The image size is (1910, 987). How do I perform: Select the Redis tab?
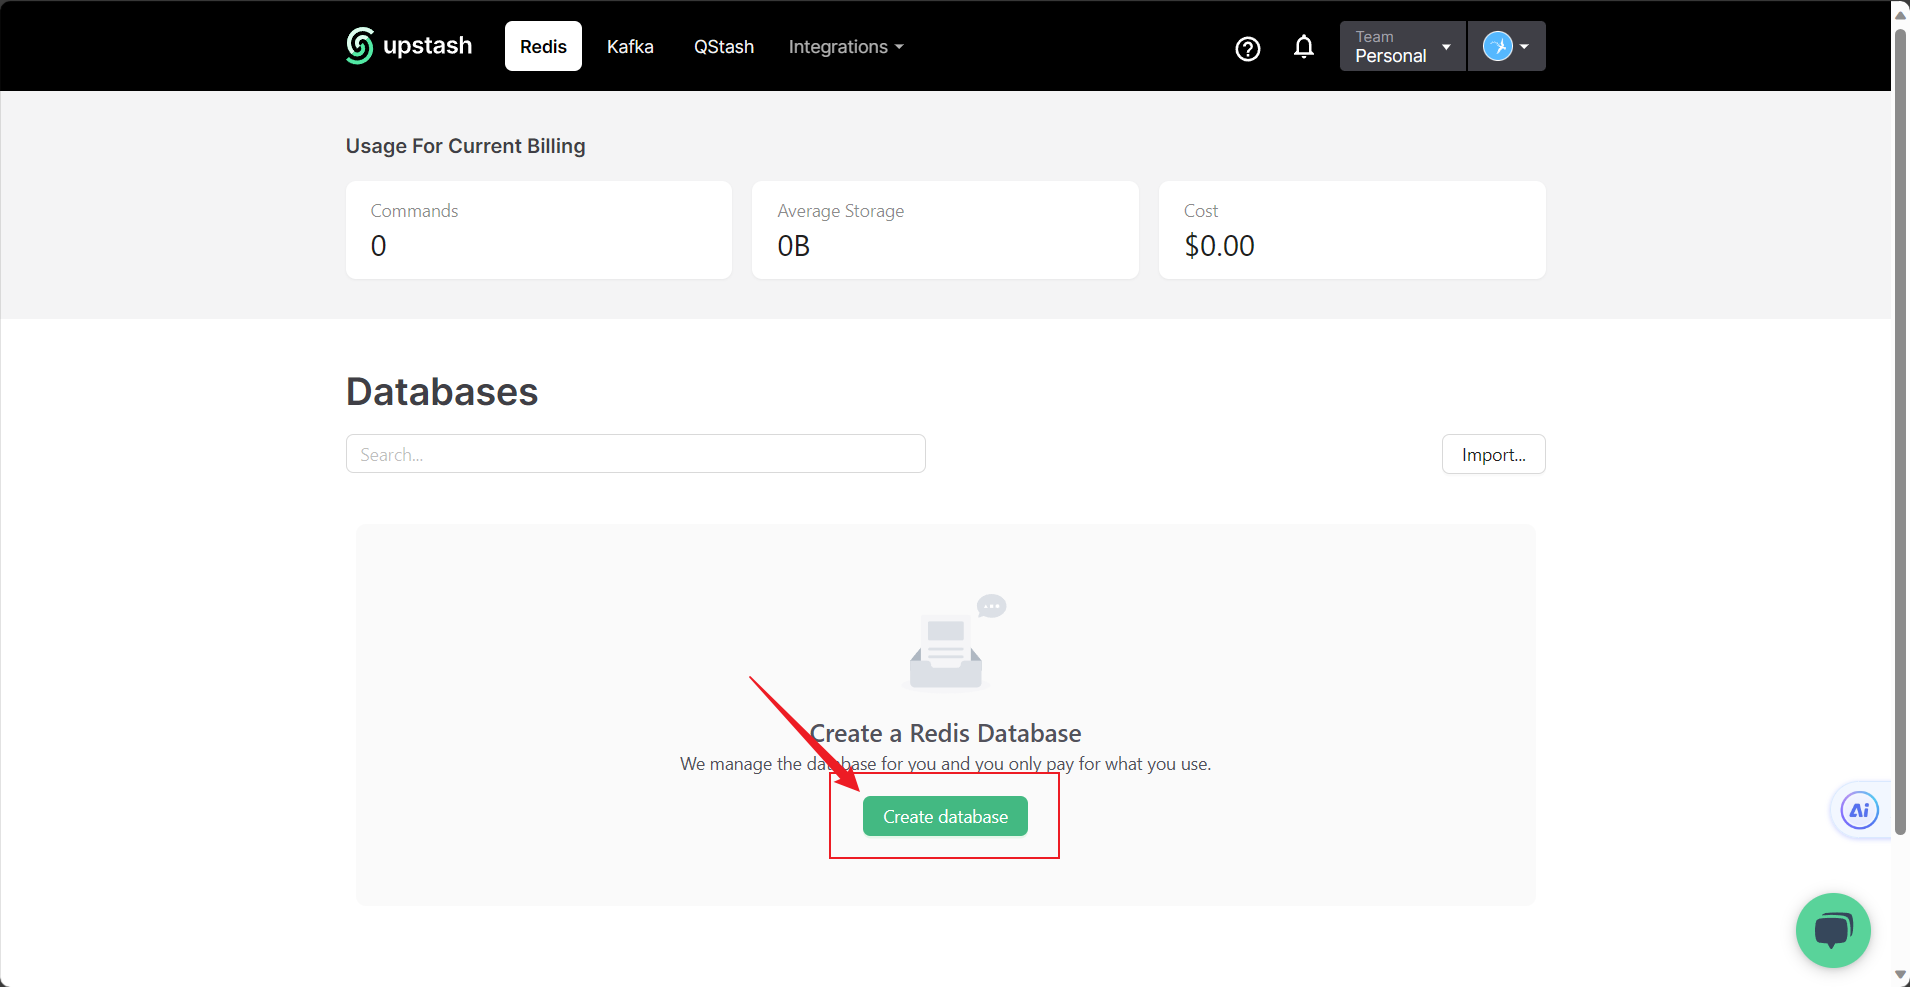[542, 46]
